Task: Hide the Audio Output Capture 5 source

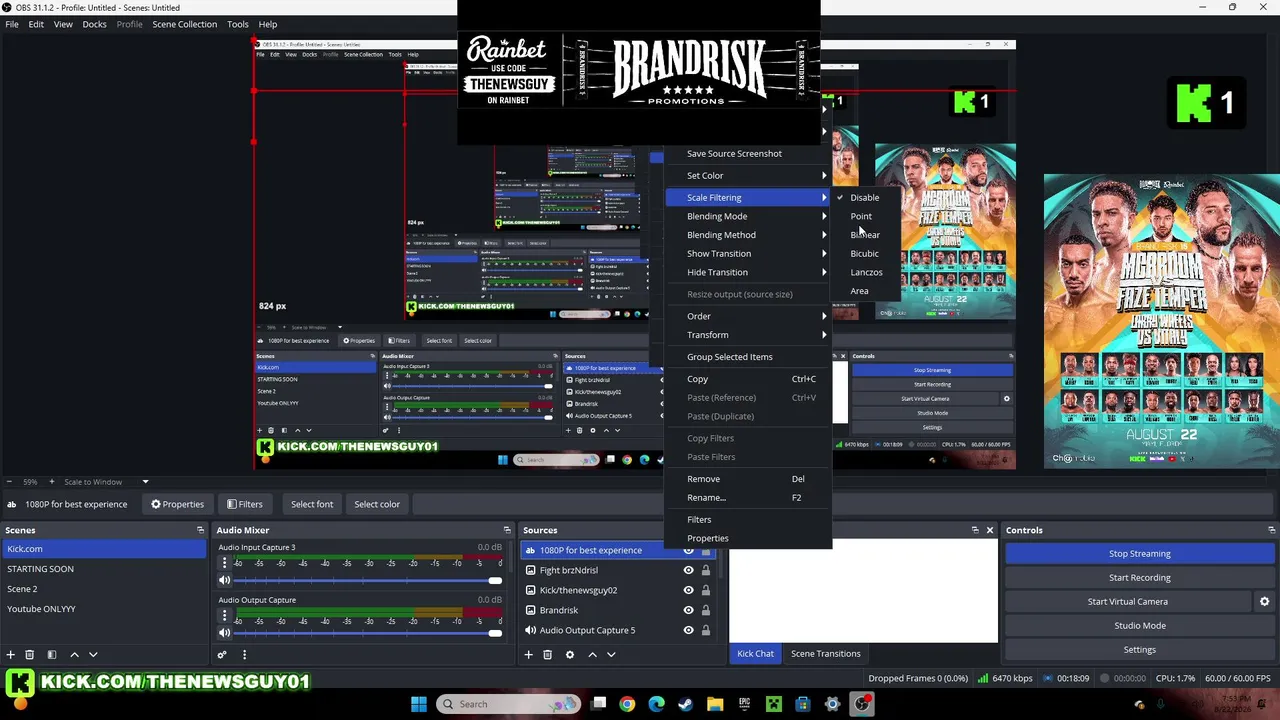Action: pos(688,631)
